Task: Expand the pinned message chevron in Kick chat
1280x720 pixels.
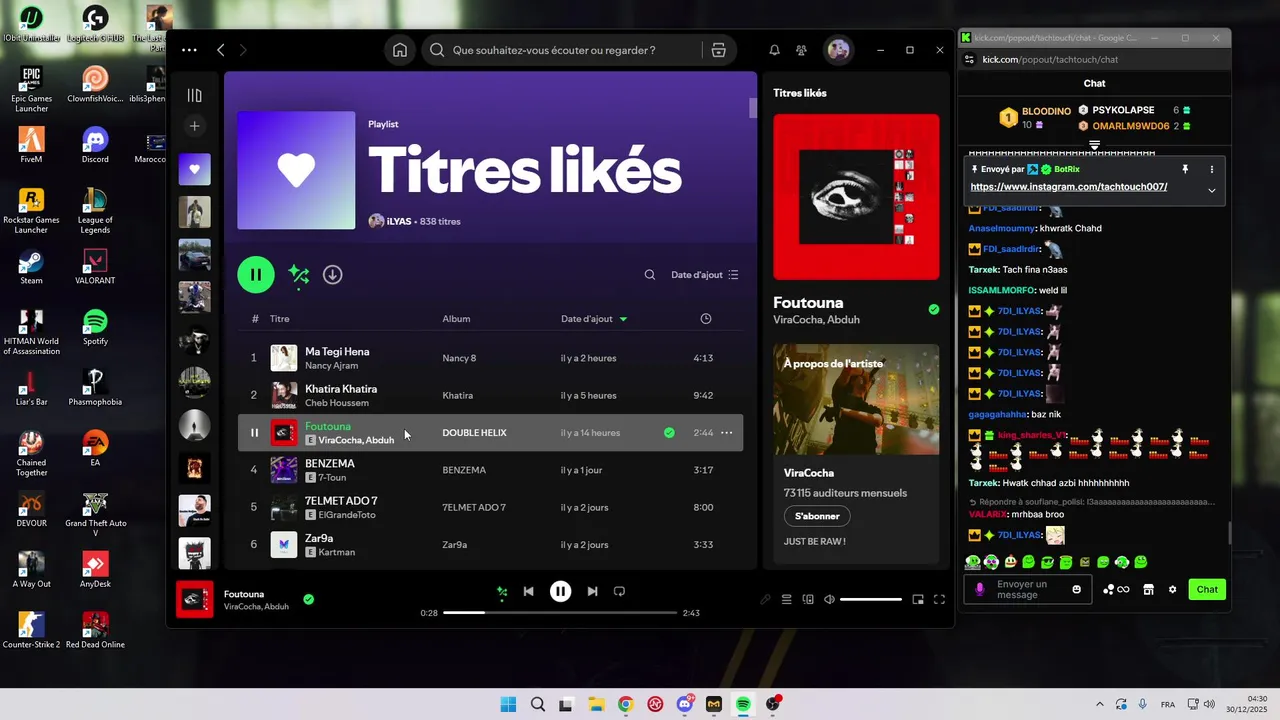Action: (x=1212, y=190)
